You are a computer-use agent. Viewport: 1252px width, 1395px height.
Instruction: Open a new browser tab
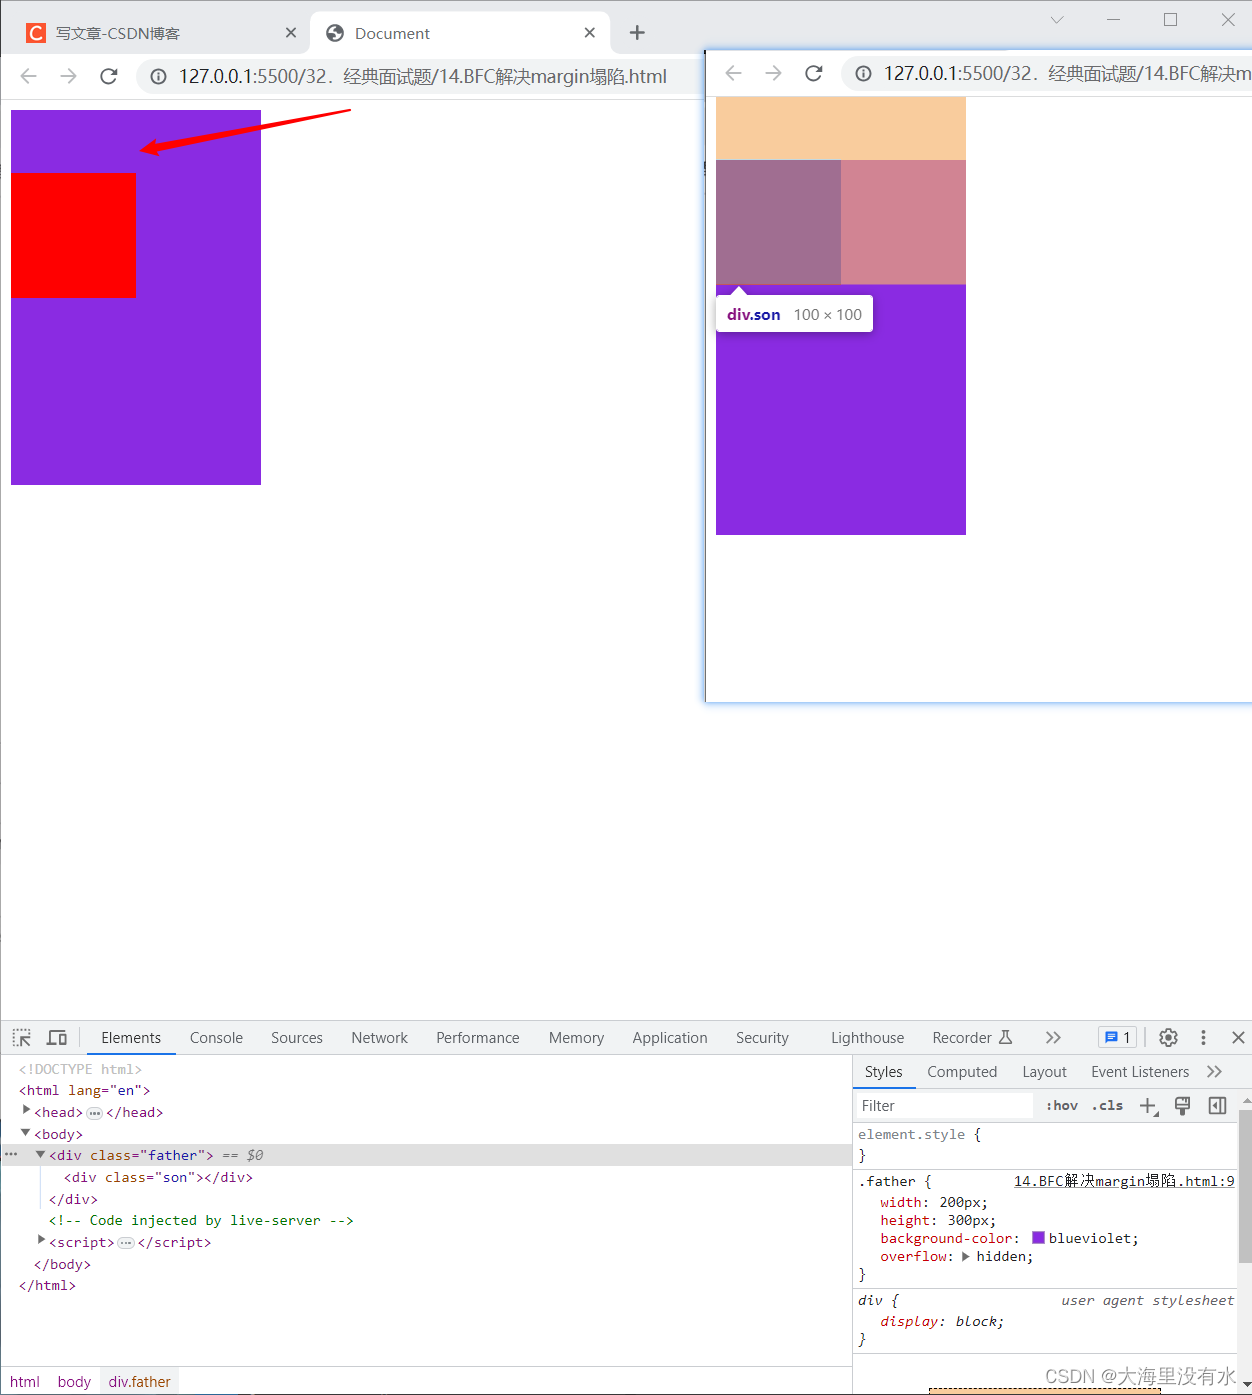pyautogui.click(x=637, y=33)
